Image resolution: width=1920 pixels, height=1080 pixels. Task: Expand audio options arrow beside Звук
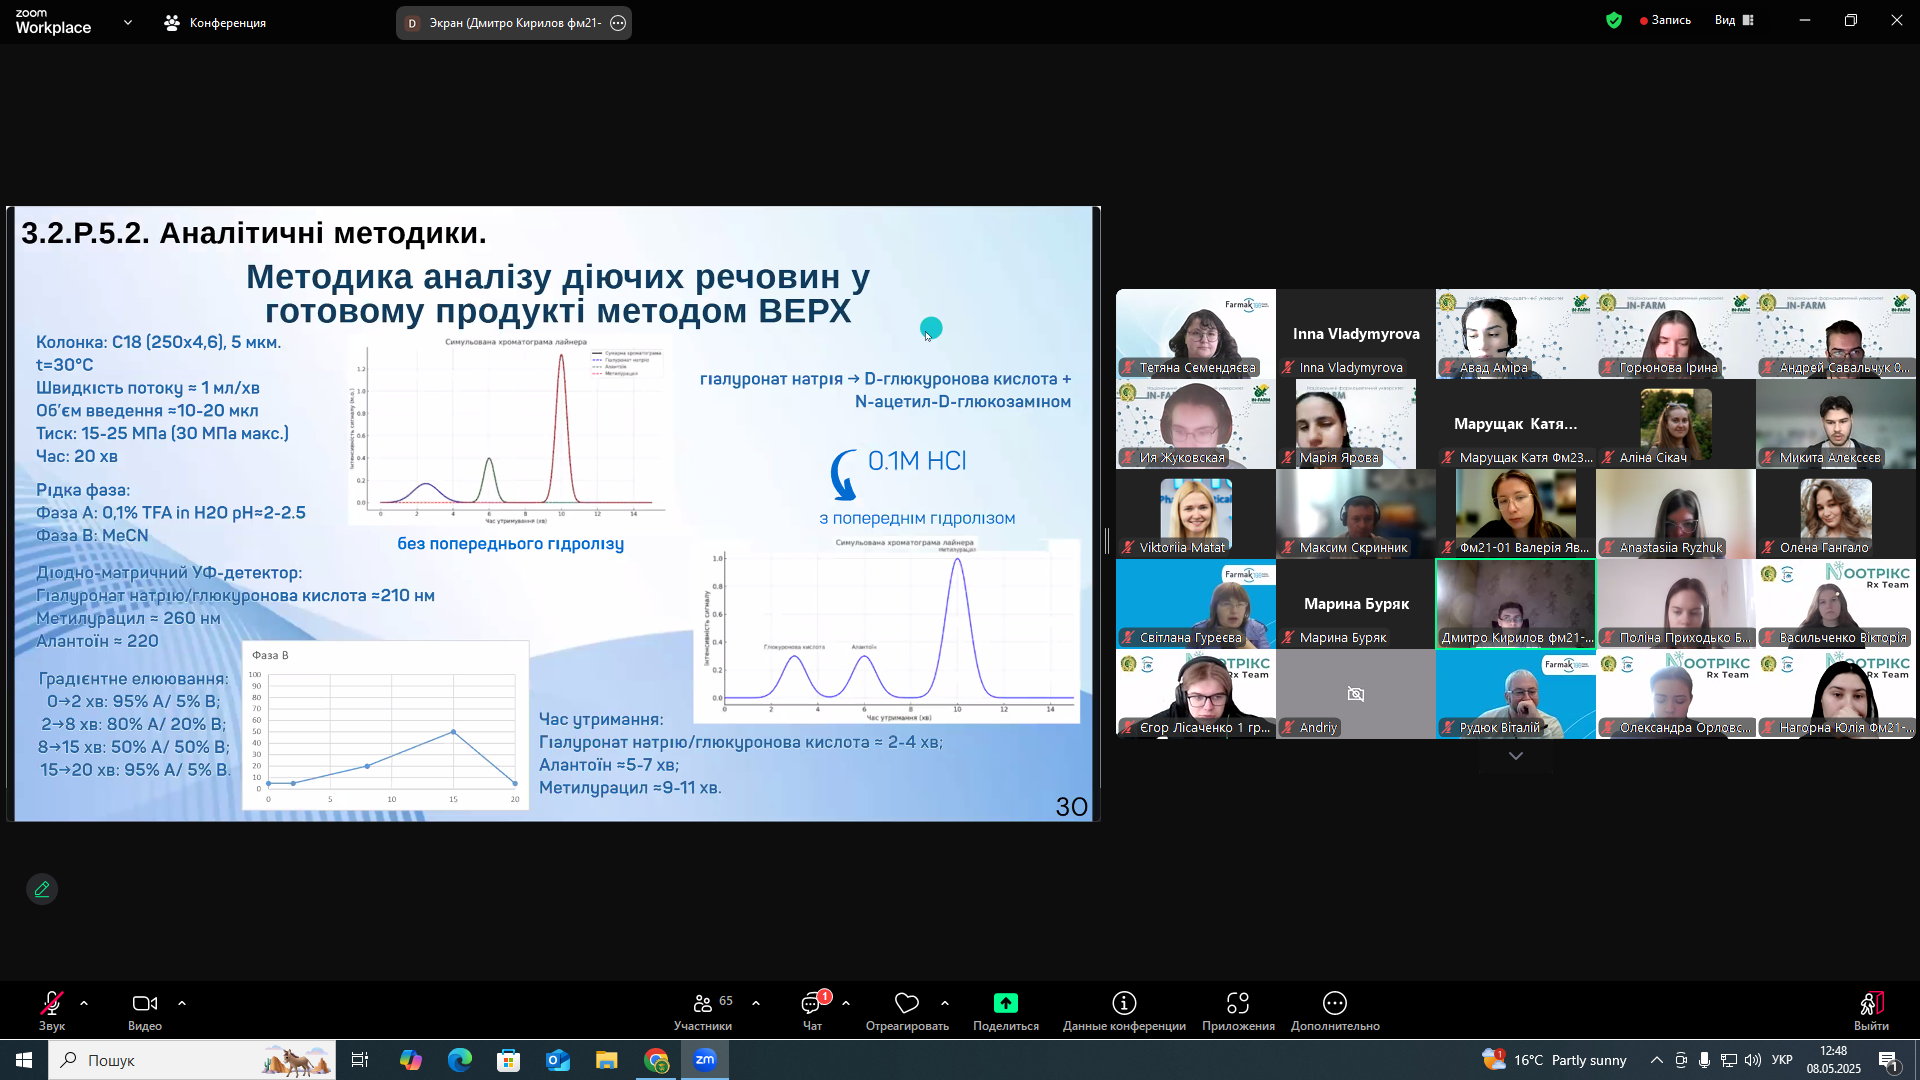[84, 1003]
